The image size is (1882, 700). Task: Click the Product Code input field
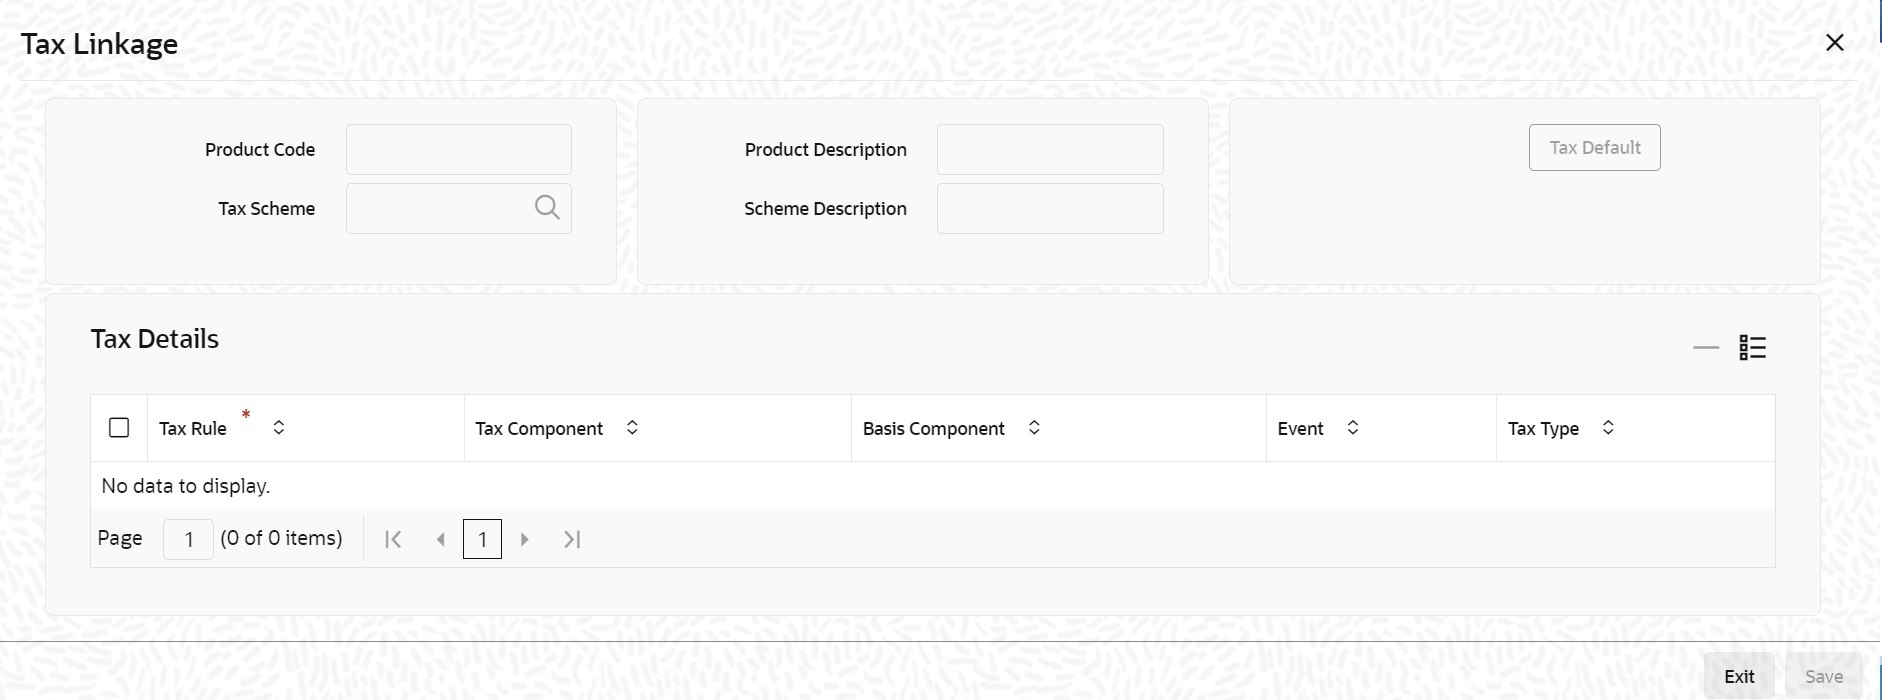click(458, 148)
